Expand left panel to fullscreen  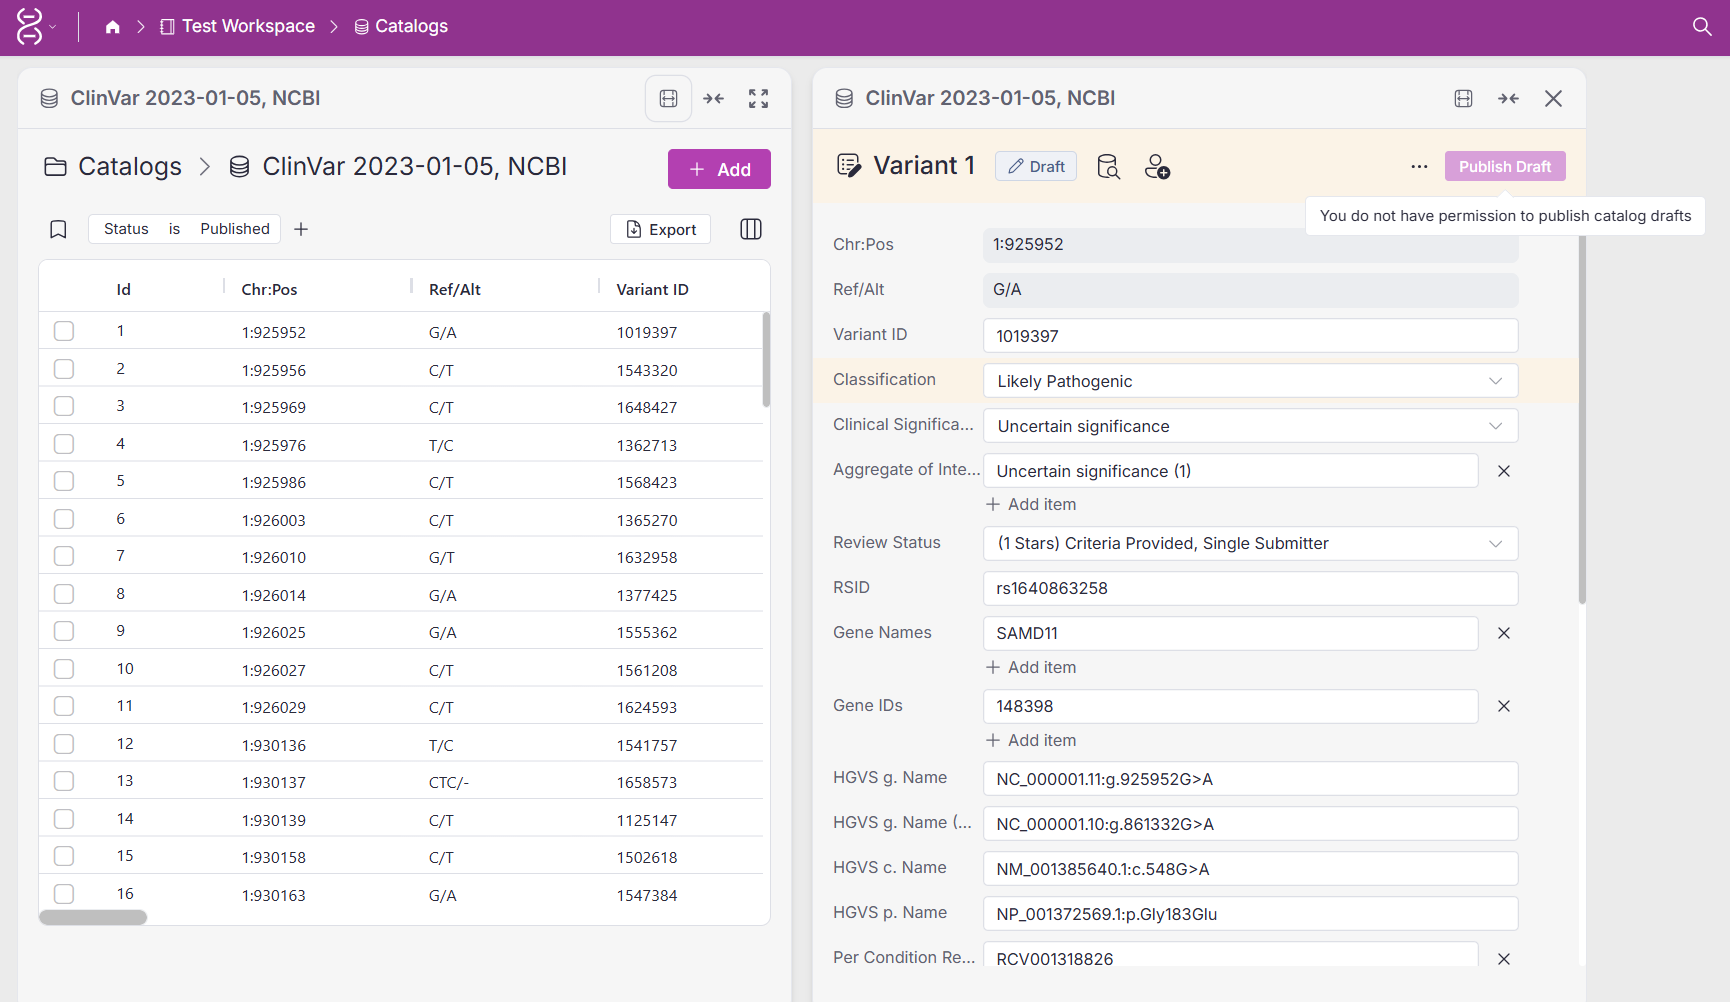(758, 98)
